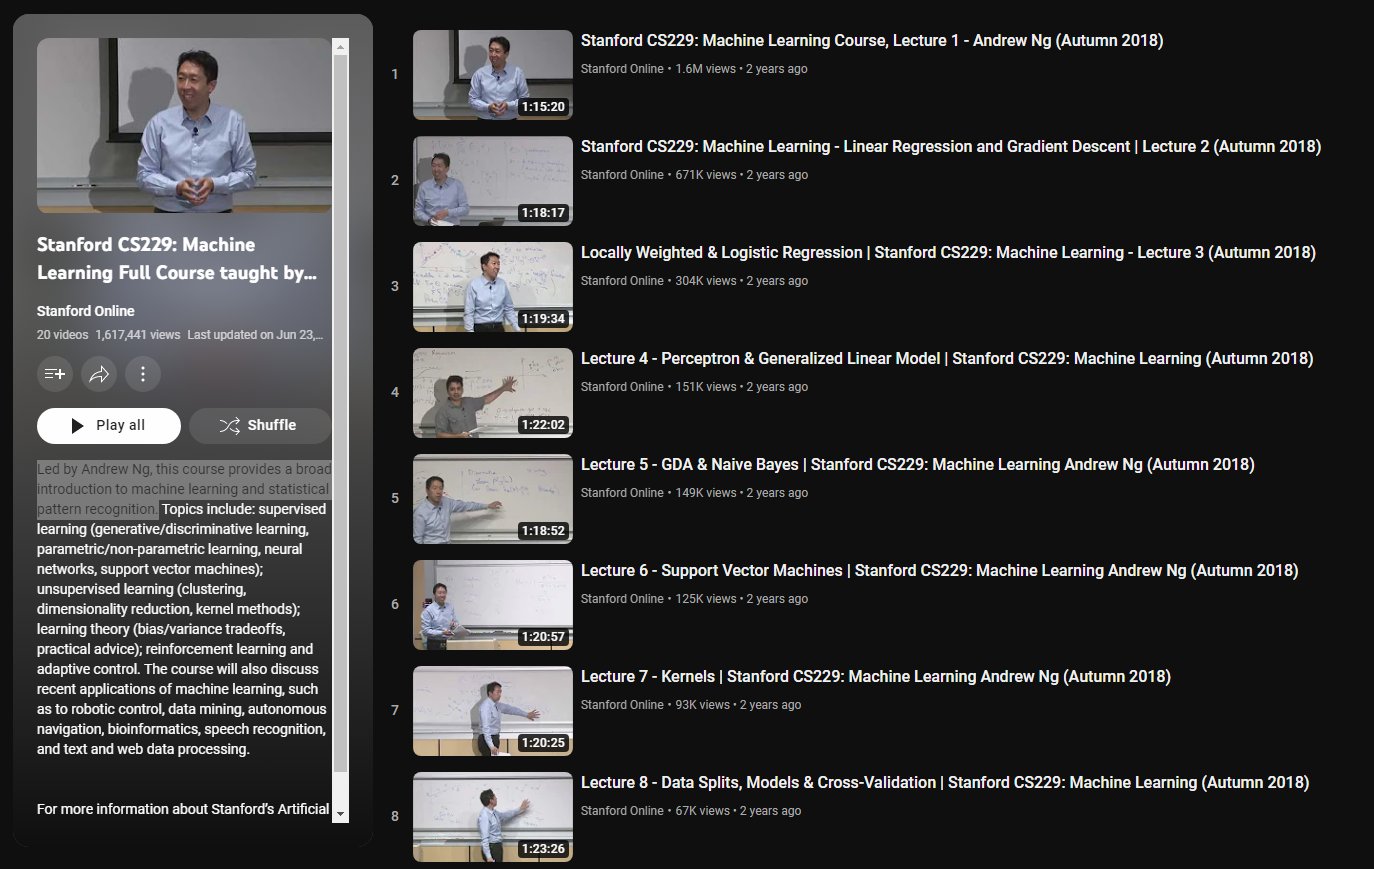Image resolution: width=1374 pixels, height=869 pixels.
Task: Click the '1:20:57' duration badge
Action: [543, 637]
